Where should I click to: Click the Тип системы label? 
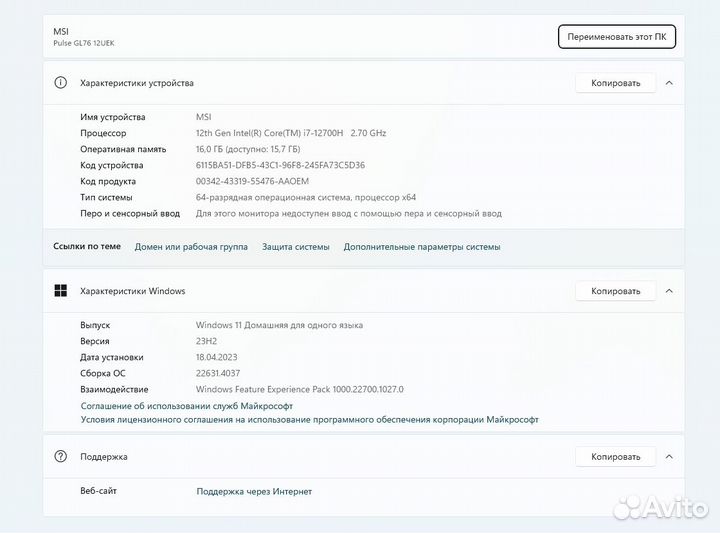point(106,197)
